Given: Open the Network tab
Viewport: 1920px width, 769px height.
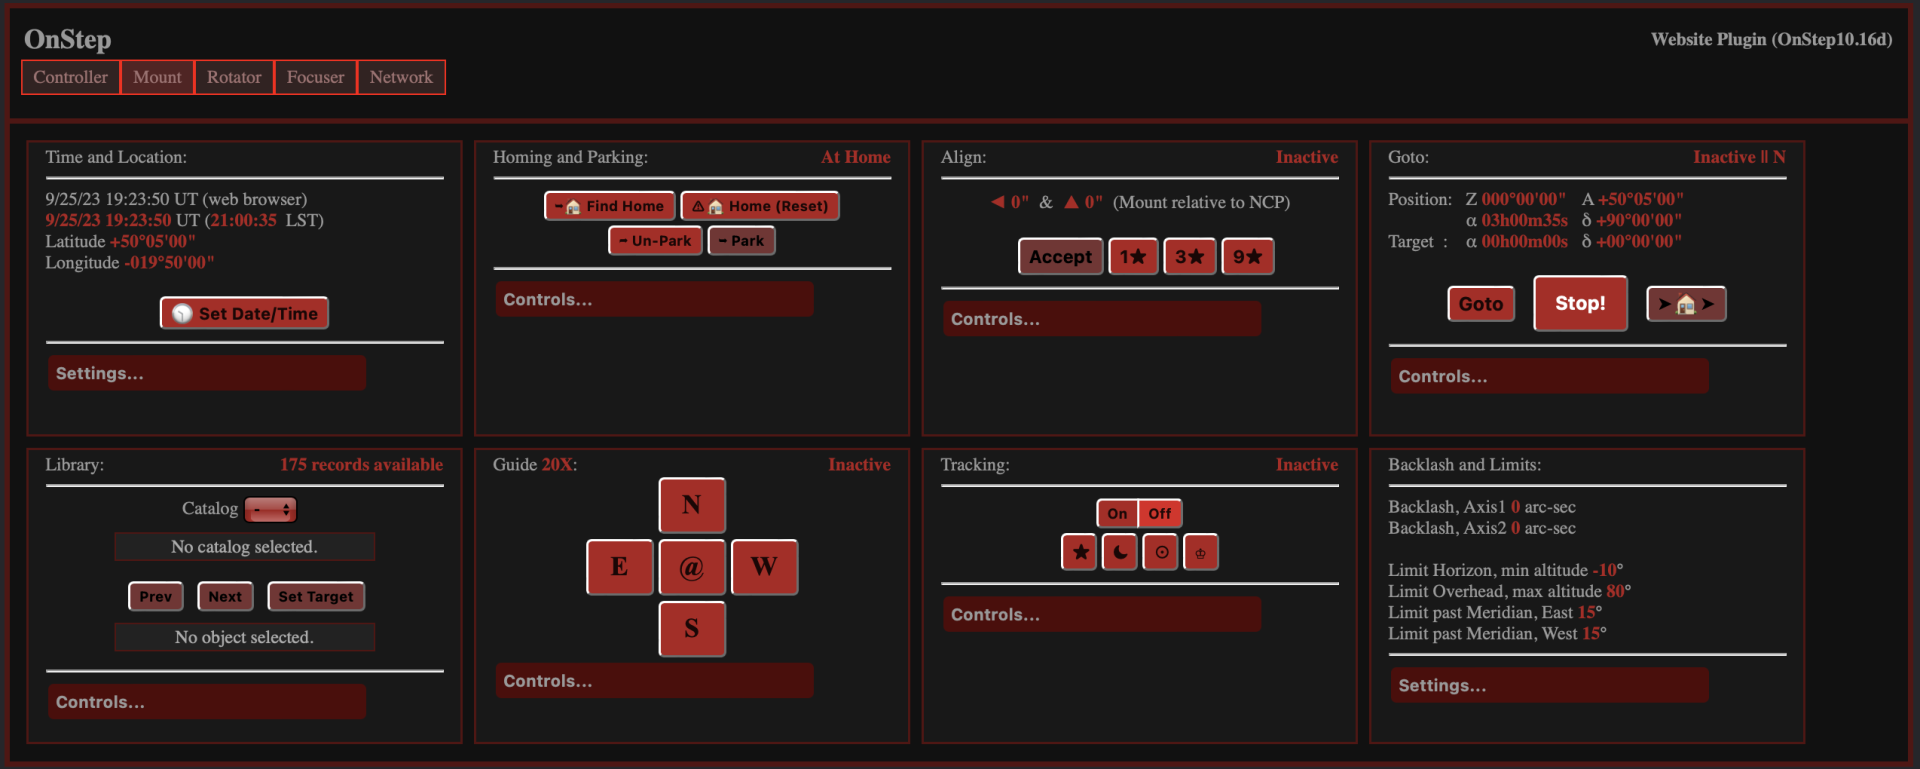Looking at the screenshot, I should (401, 77).
